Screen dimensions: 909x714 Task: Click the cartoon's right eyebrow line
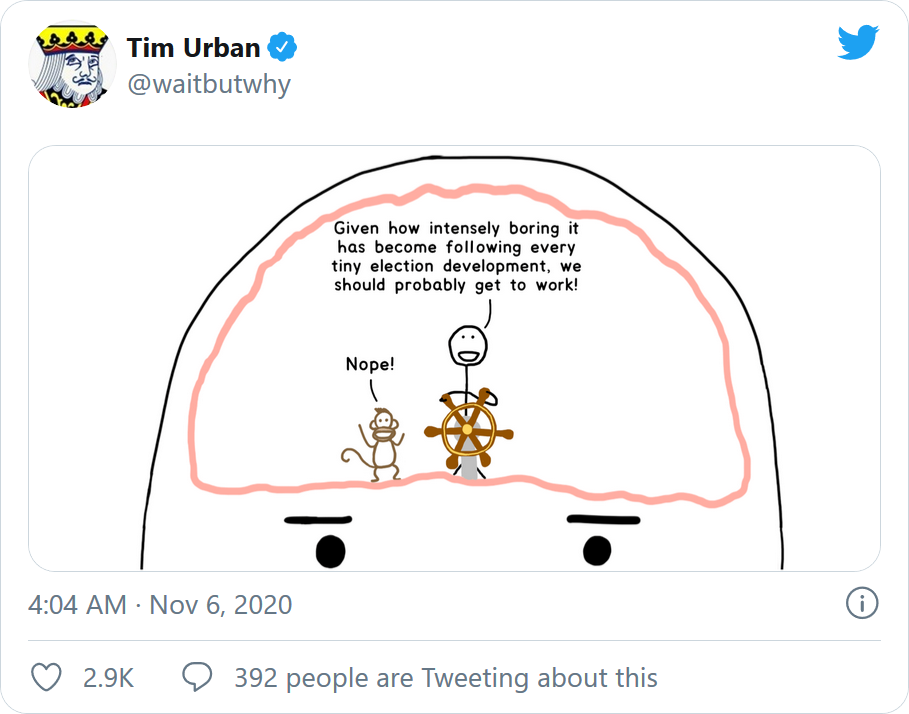(603, 519)
